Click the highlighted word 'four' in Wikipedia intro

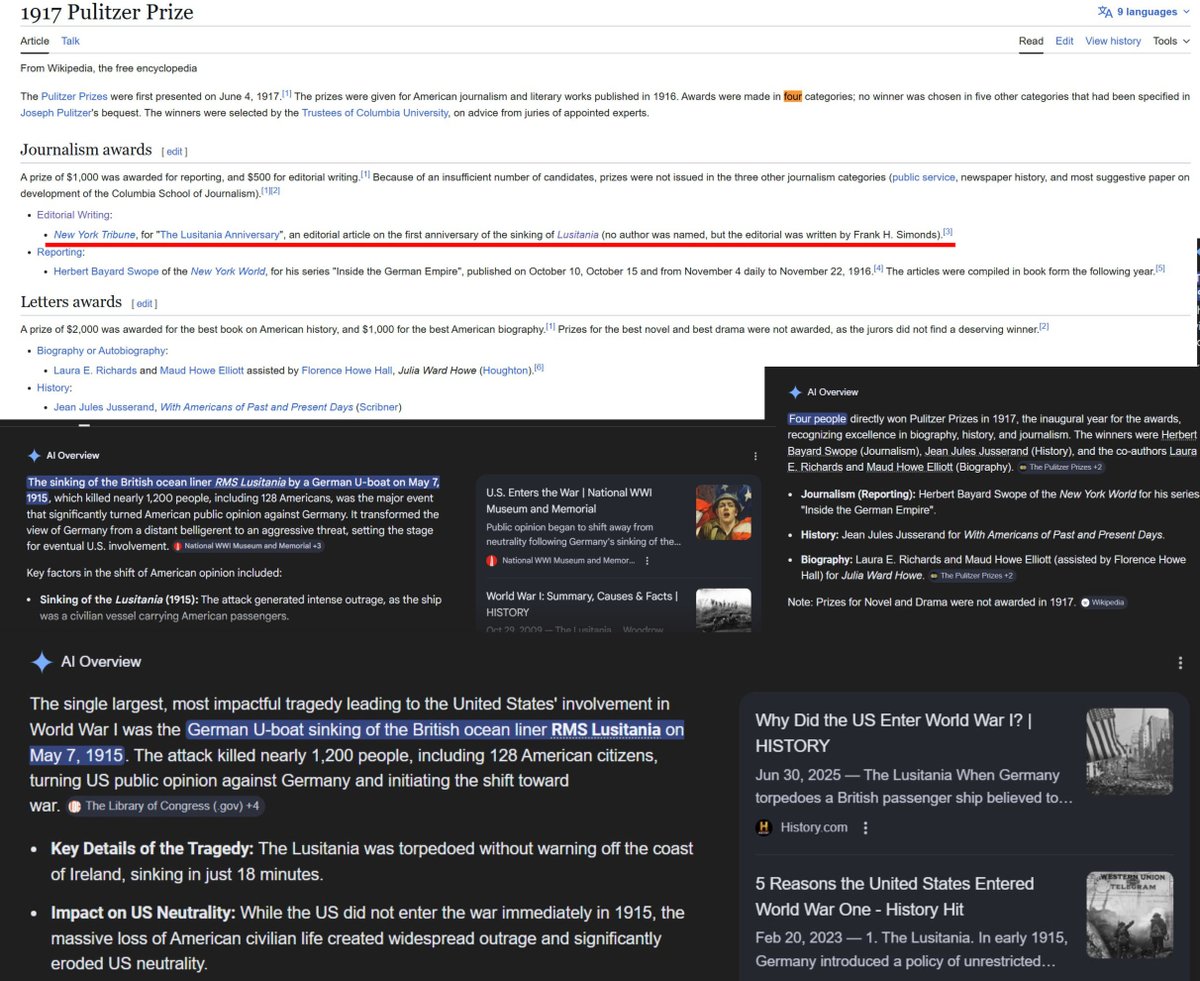(793, 96)
